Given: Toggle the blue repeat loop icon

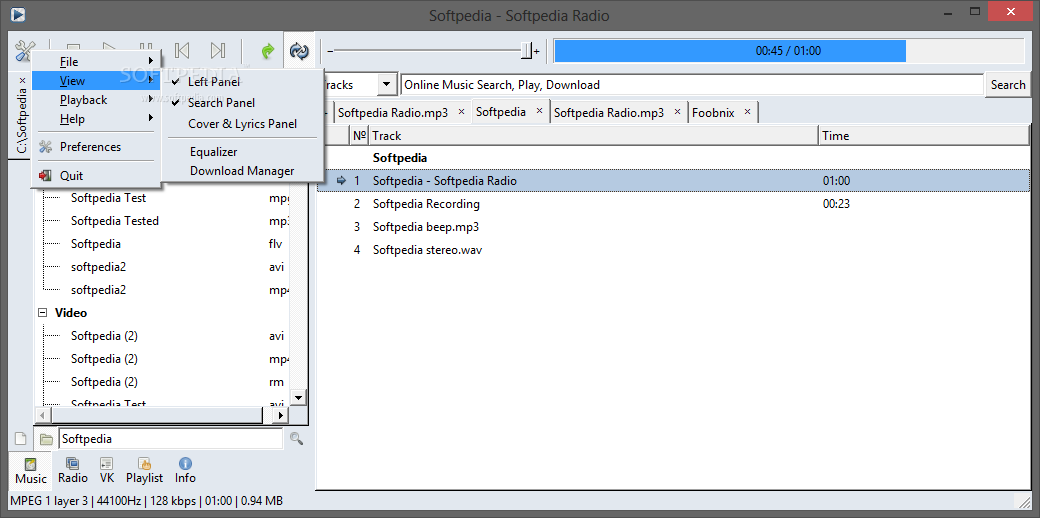Looking at the screenshot, I should pos(299,50).
